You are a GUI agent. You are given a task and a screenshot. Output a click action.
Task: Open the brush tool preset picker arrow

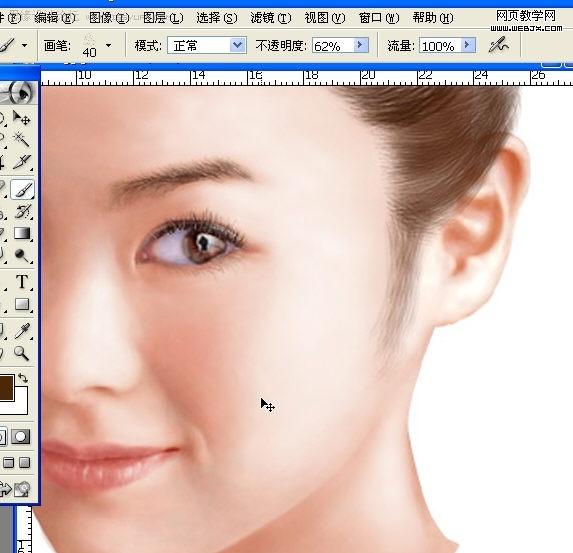pyautogui.click(x=24, y=46)
